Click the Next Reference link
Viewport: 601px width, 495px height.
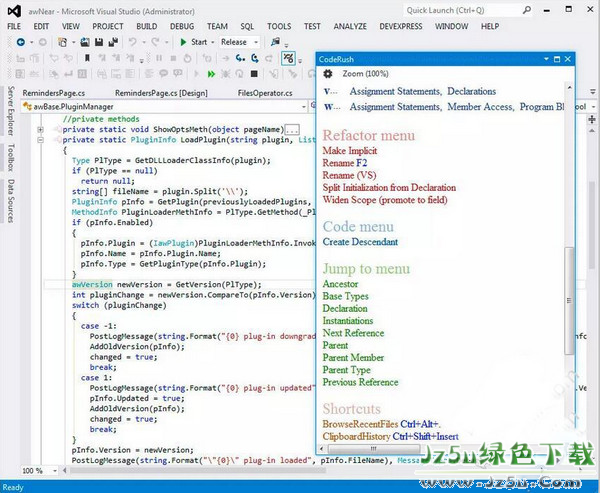click(x=353, y=333)
